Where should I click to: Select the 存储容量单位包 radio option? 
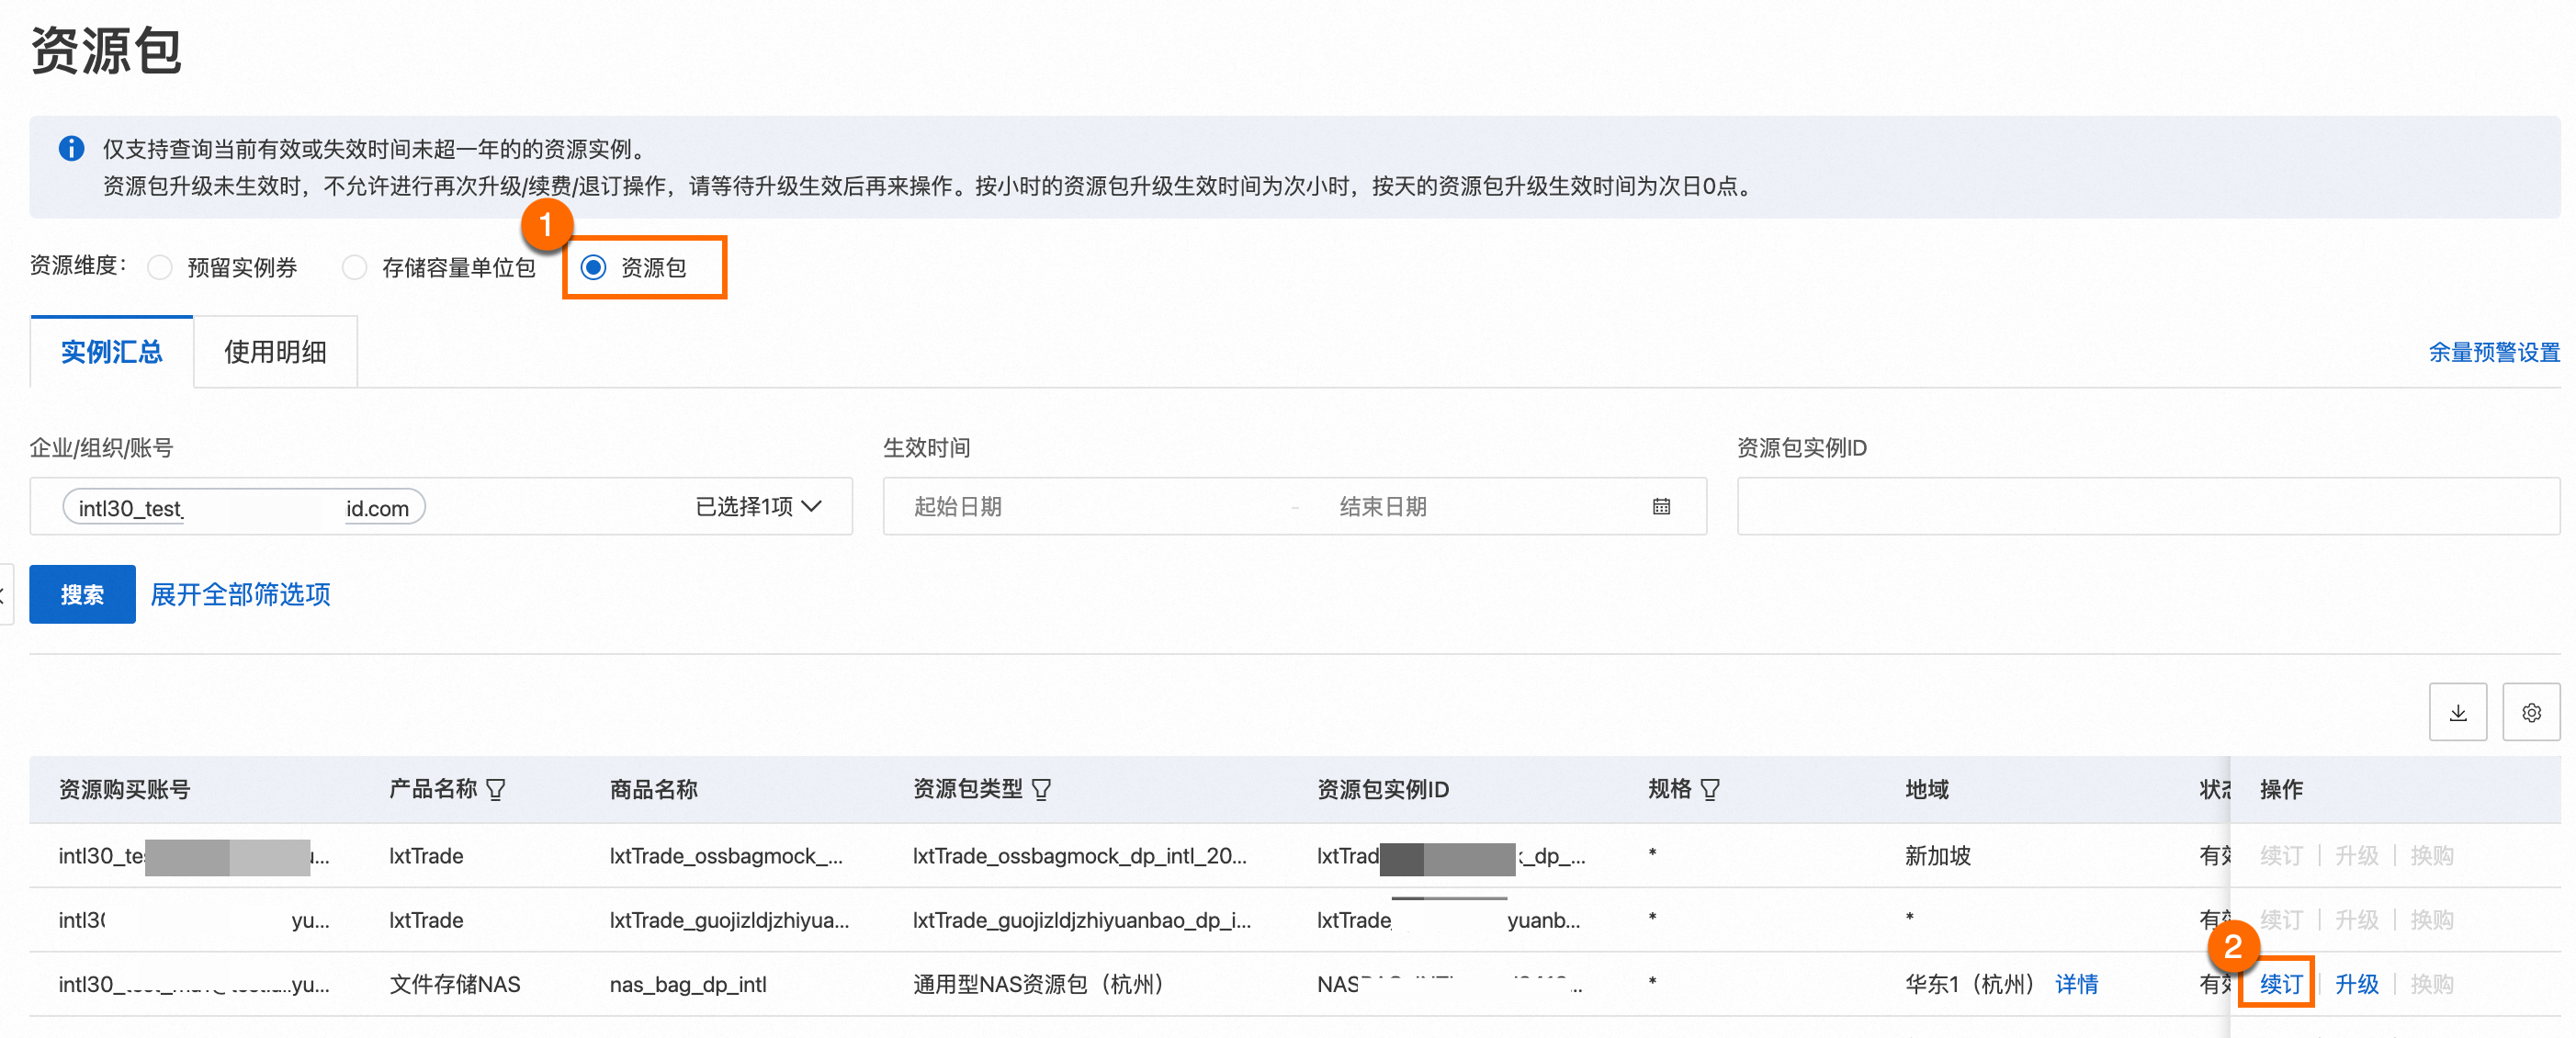pyautogui.click(x=354, y=268)
